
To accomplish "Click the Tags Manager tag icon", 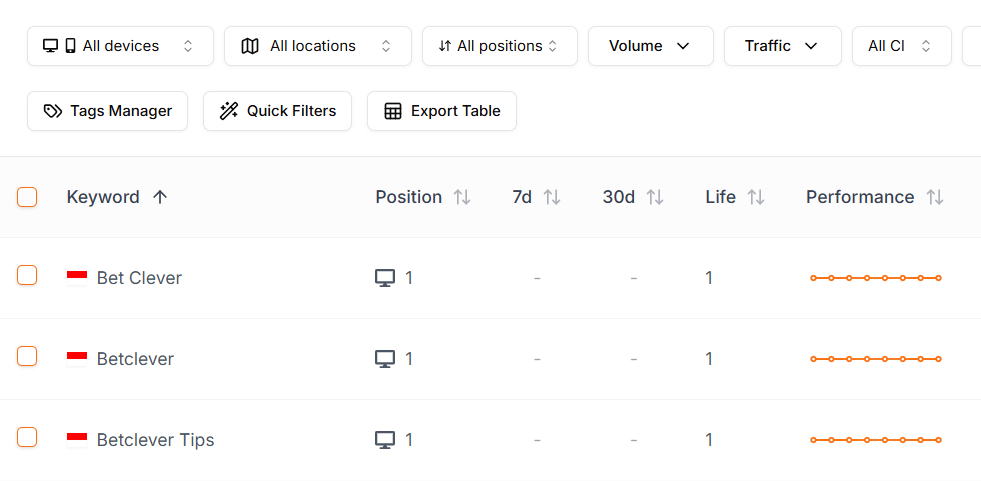I will click(x=53, y=111).
